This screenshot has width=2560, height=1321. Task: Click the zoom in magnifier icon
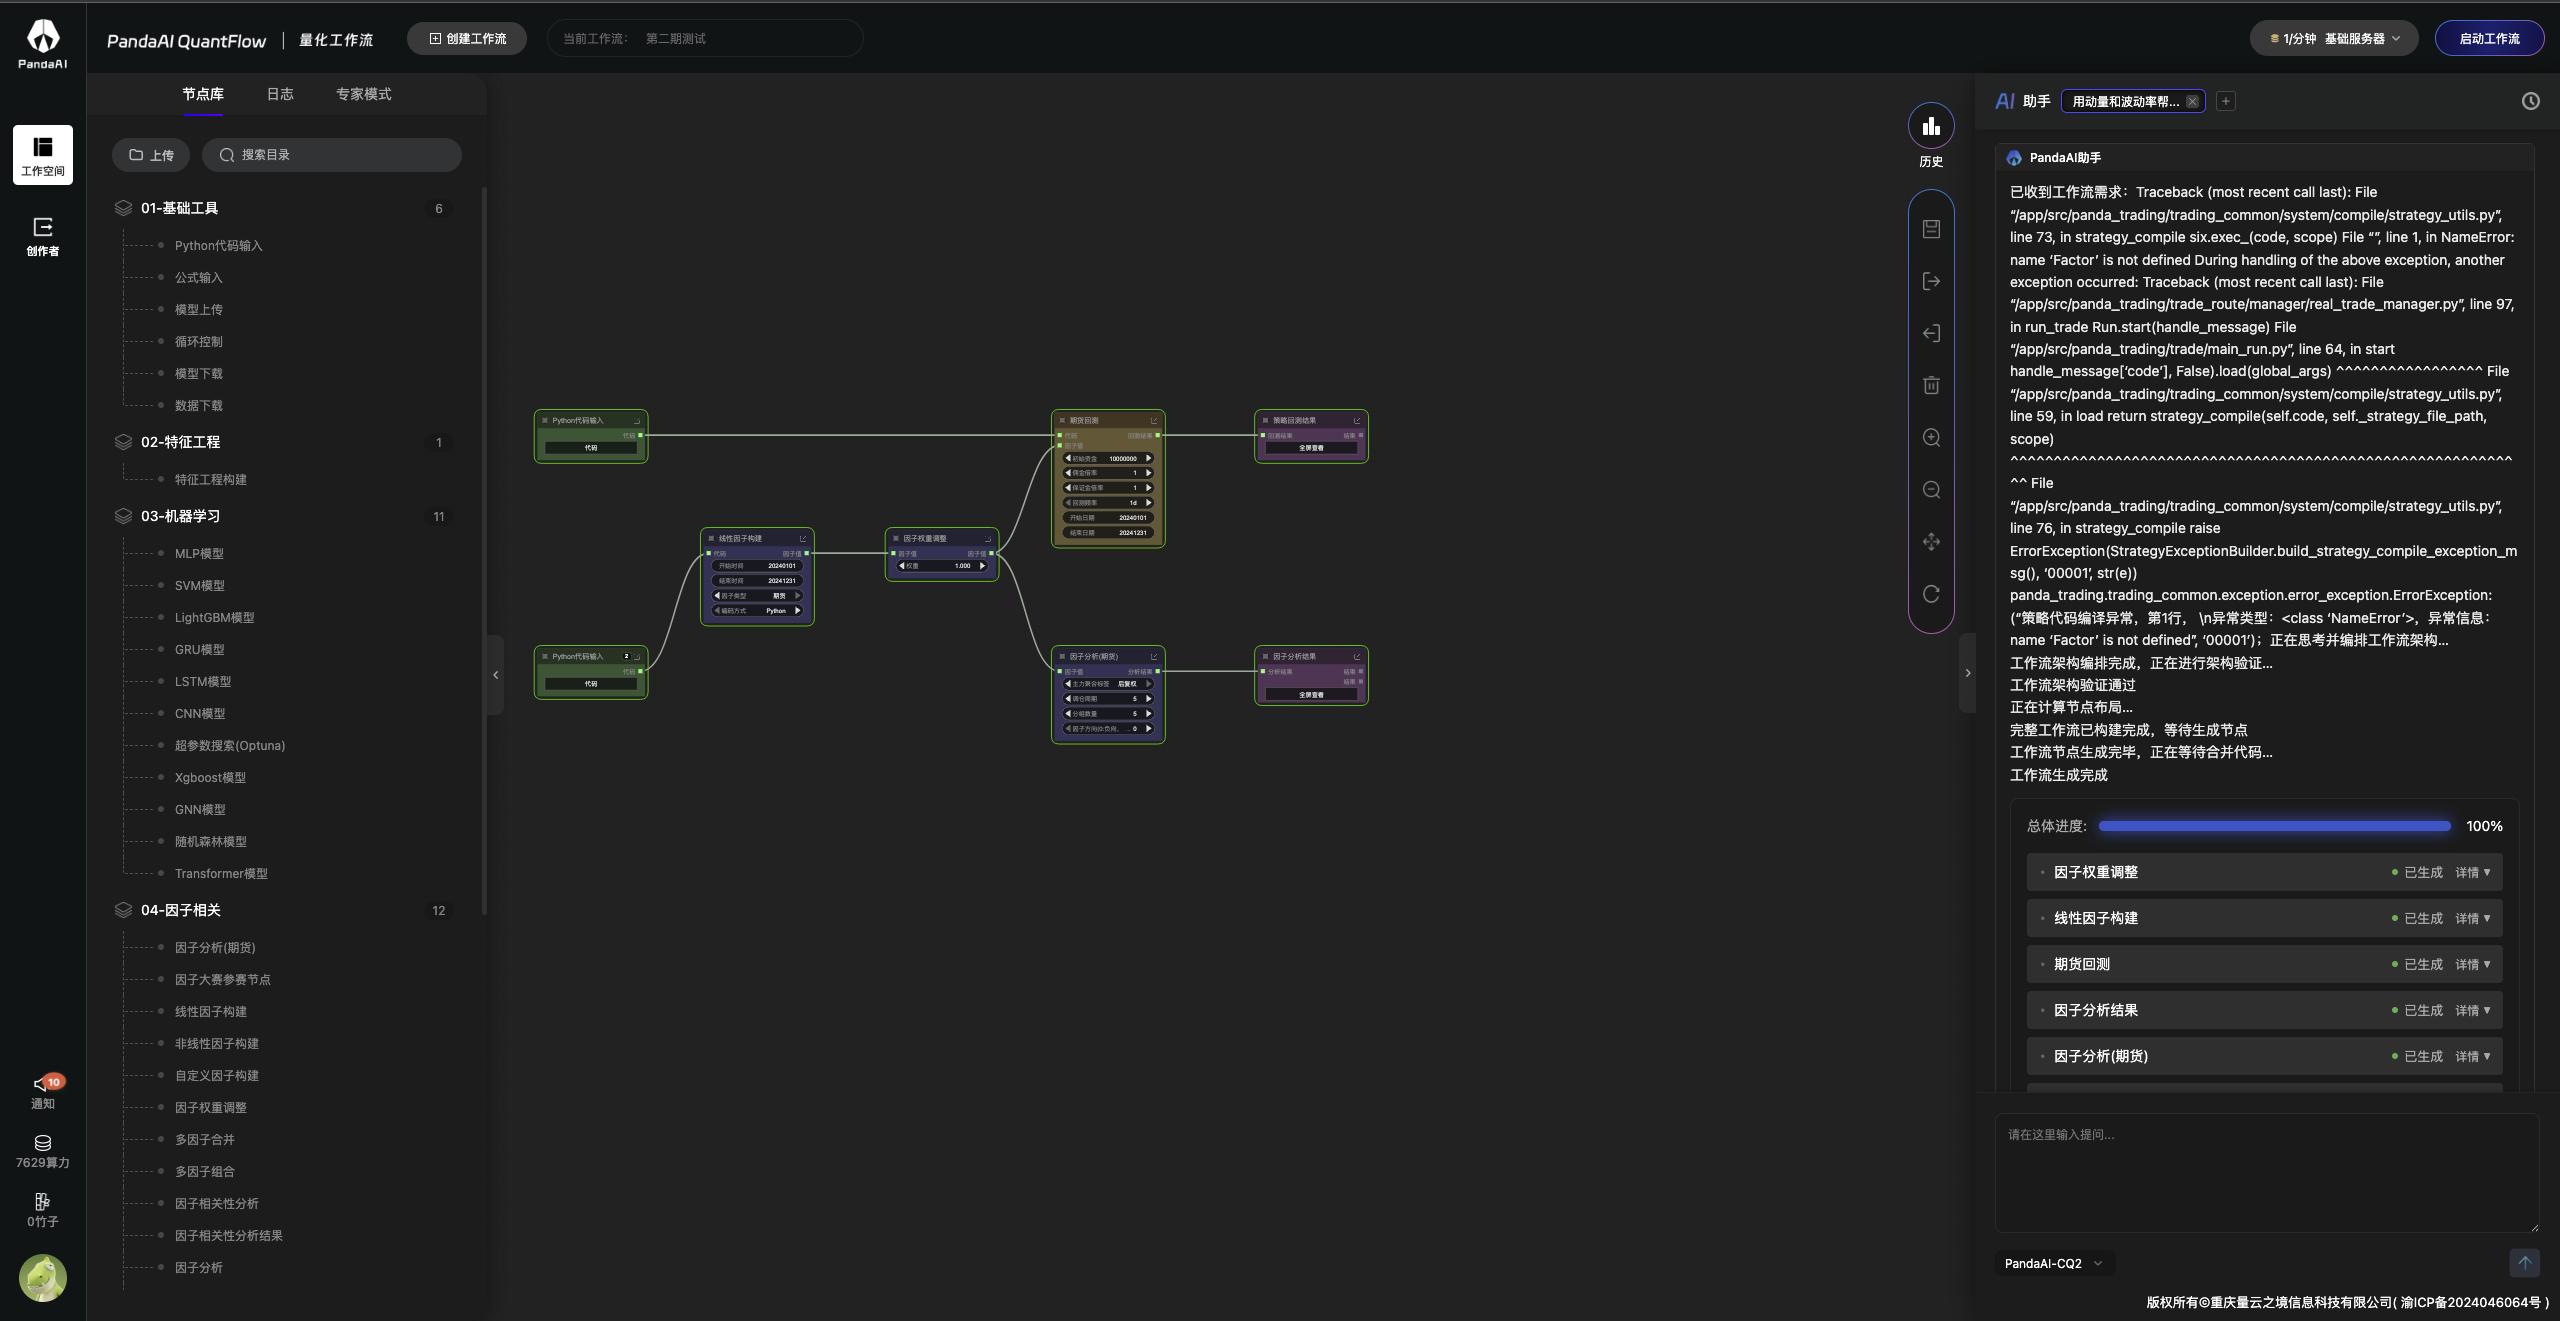point(1931,438)
